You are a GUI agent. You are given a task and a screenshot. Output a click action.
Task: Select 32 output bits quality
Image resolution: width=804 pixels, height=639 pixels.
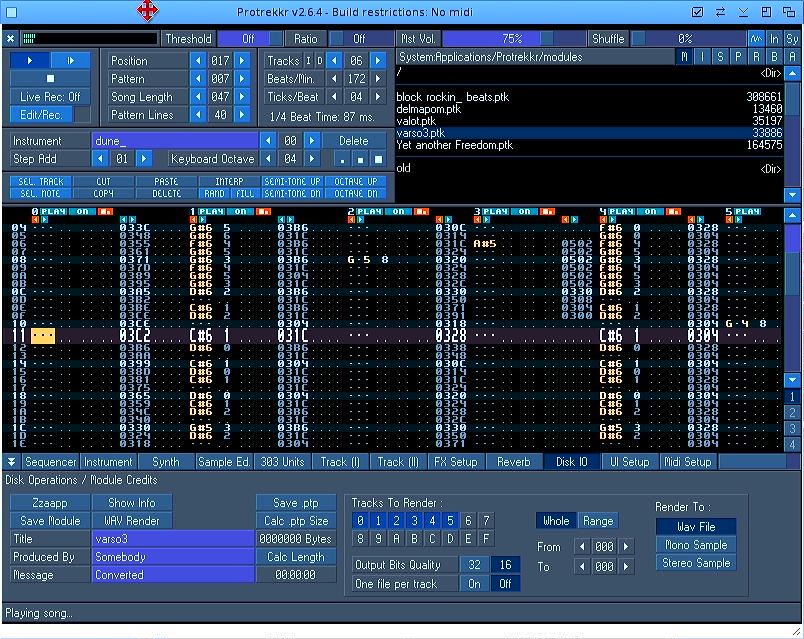pyautogui.click(x=474, y=565)
